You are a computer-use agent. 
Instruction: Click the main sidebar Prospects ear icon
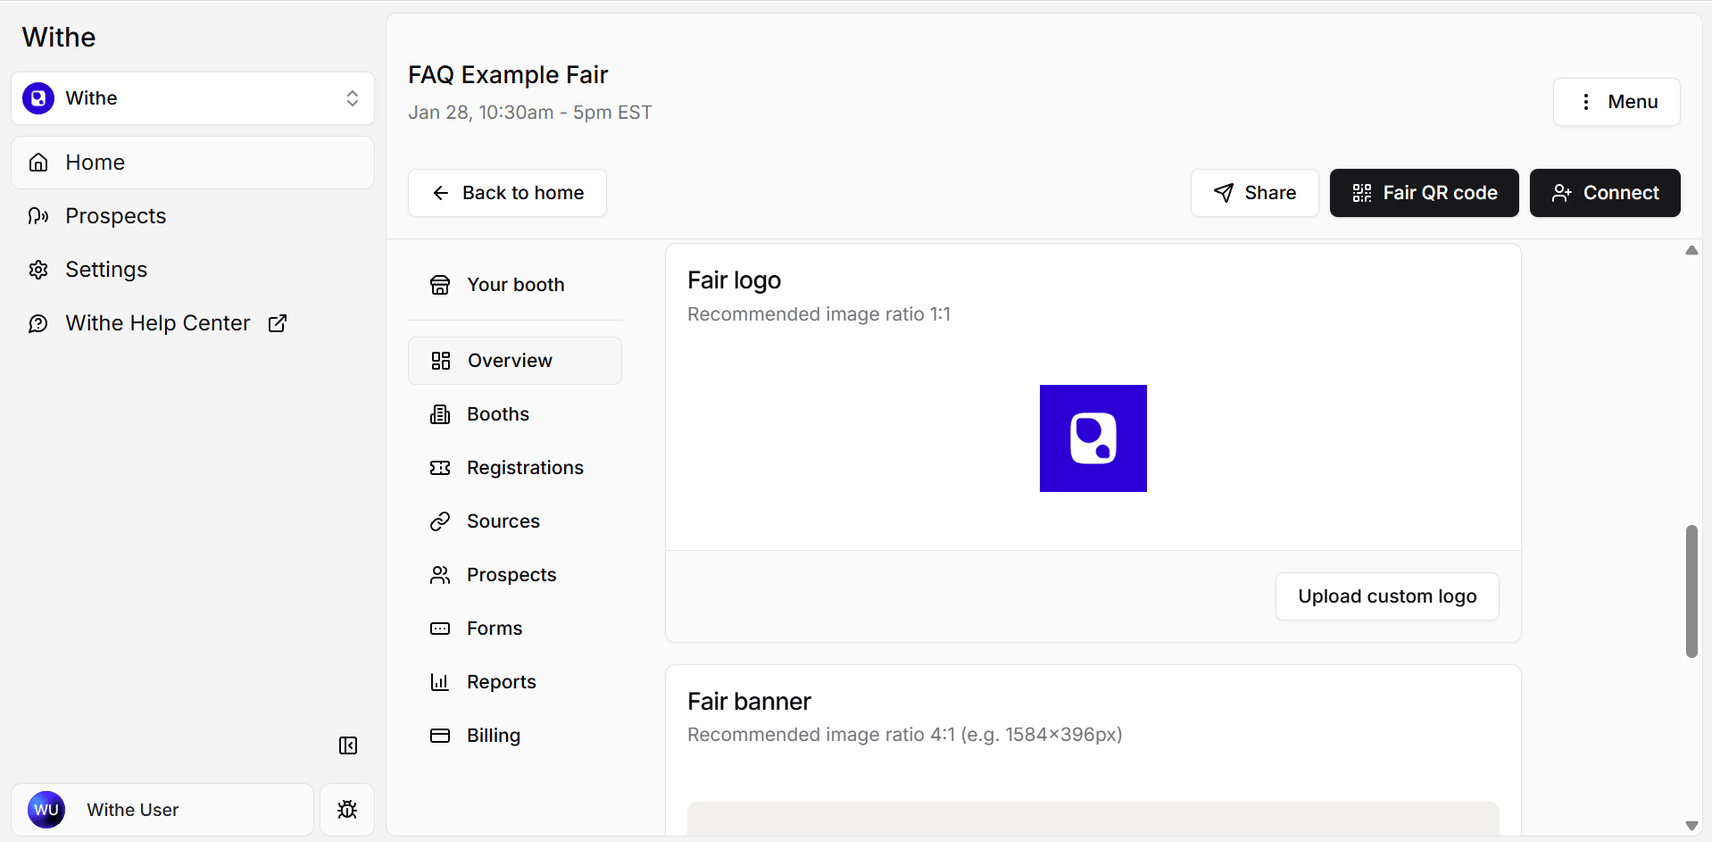tap(39, 216)
